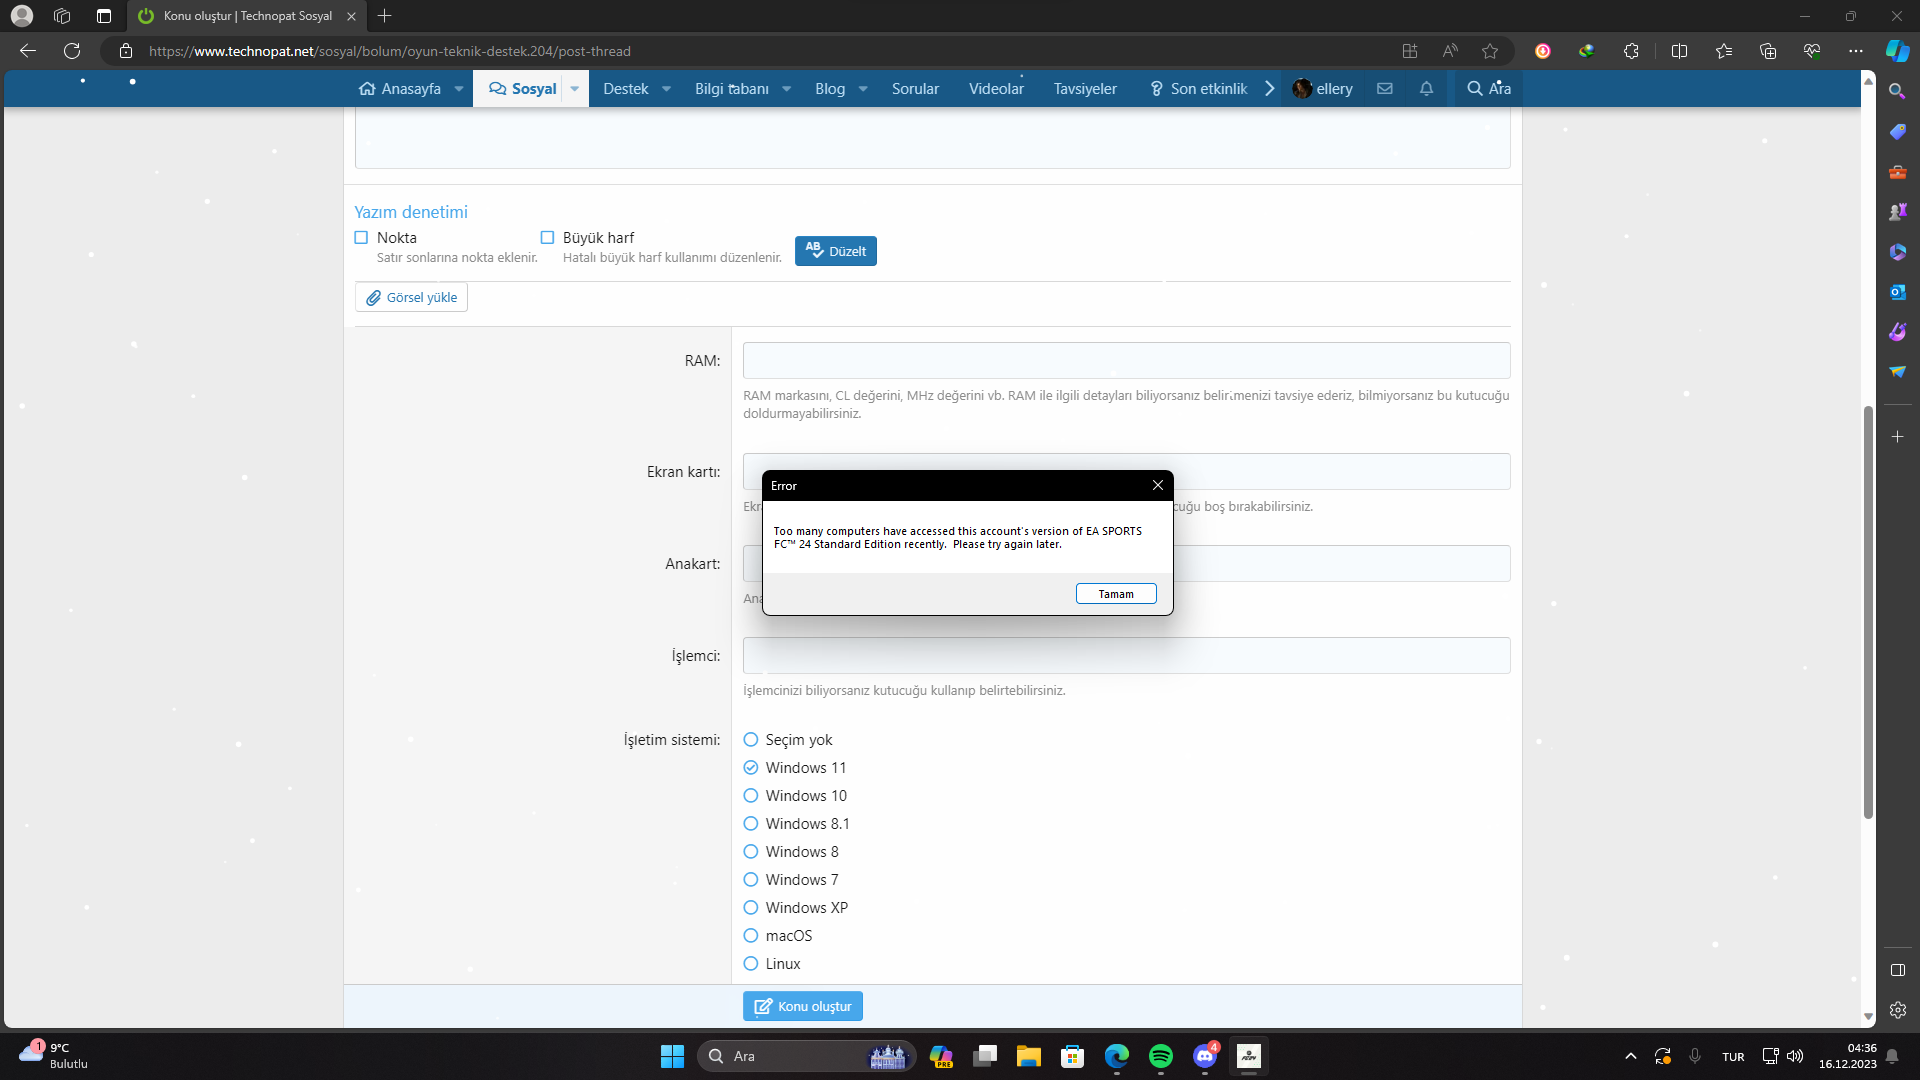Image resolution: width=1920 pixels, height=1080 pixels.
Task: Open the Videolar menu item
Action: pos(996,89)
